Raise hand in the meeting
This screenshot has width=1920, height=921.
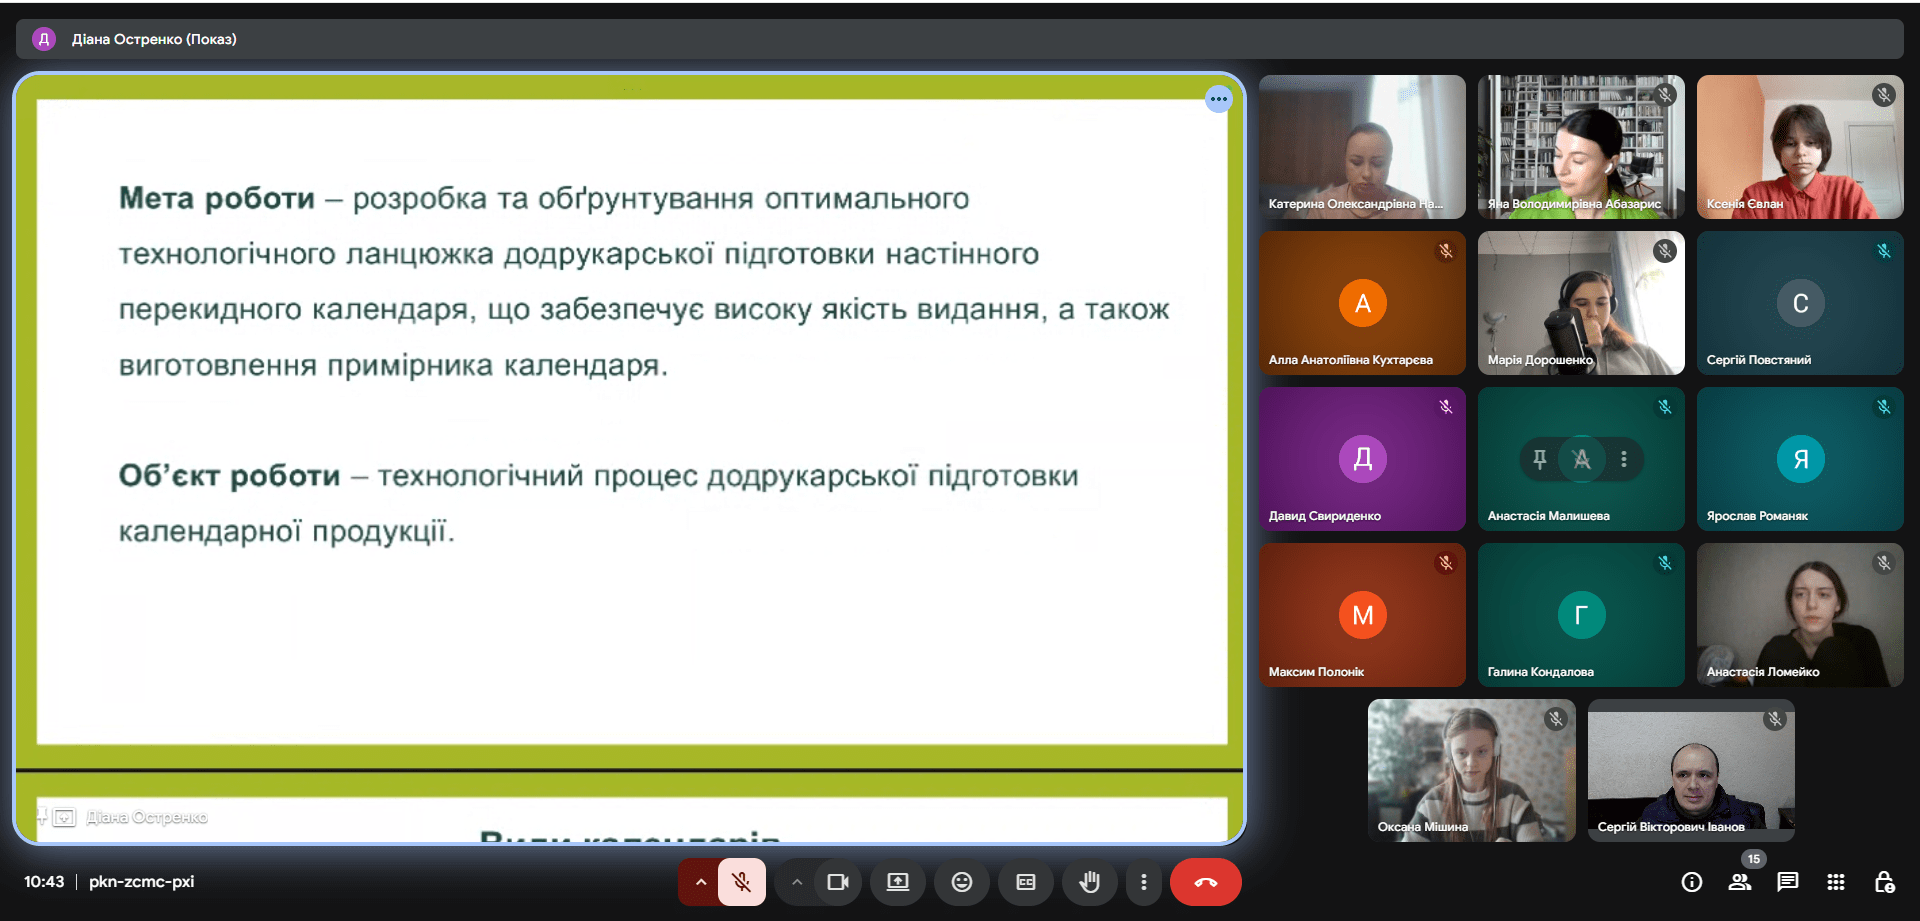tap(1090, 882)
